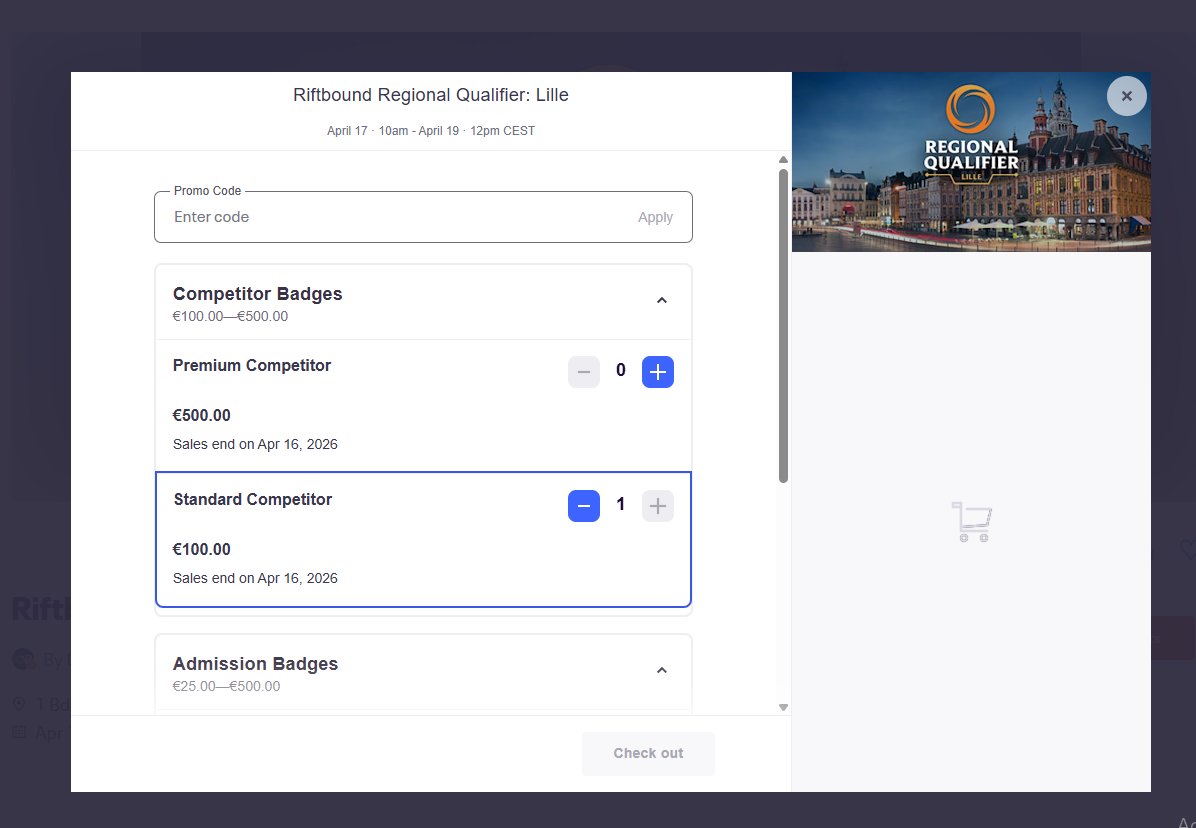
Task: Click the ticket list scrollbar thumb
Action: click(x=783, y=326)
